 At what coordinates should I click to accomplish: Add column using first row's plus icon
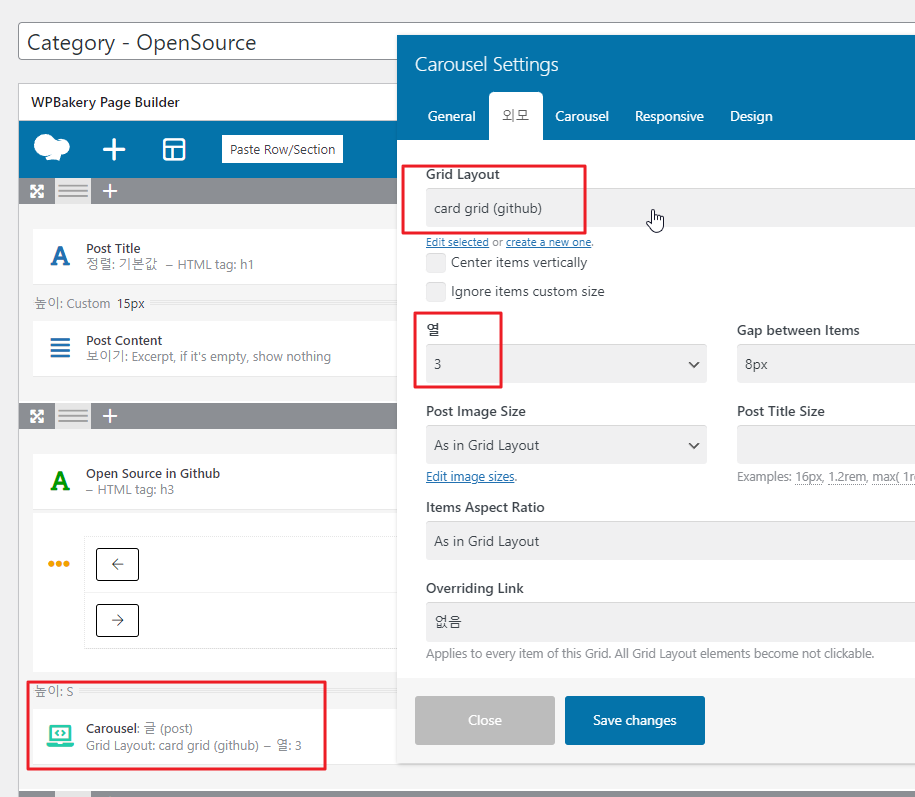click(x=110, y=191)
